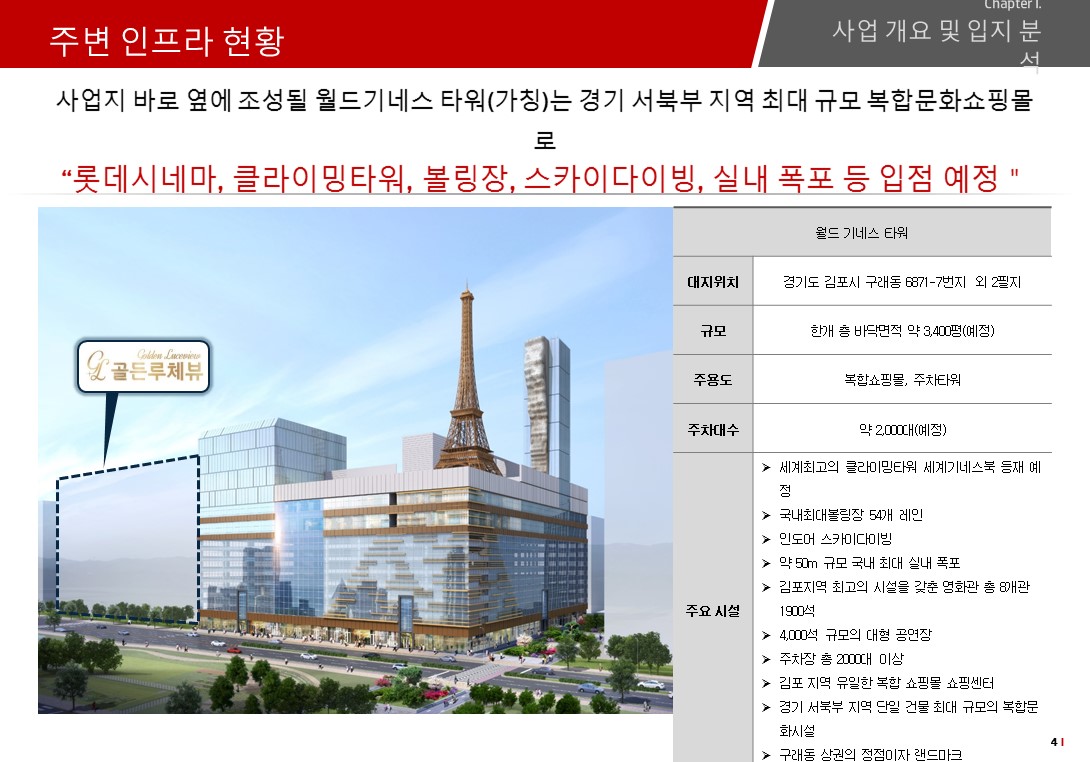This screenshot has width=1090, height=762.
Task: Select the address cell '경기도 김포시 구래동 6871-7번지'
Action: pyautogui.click(x=902, y=282)
